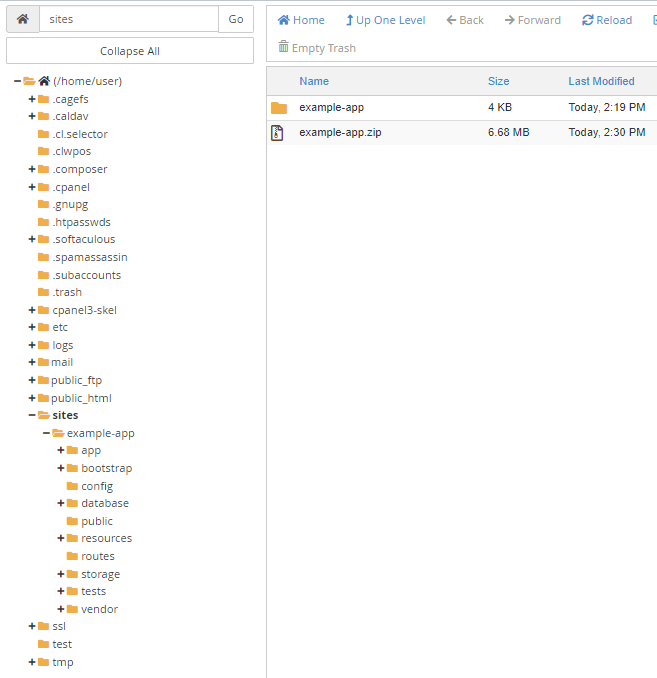Expand the tmp folder

pyautogui.click(x=32, y=662)
